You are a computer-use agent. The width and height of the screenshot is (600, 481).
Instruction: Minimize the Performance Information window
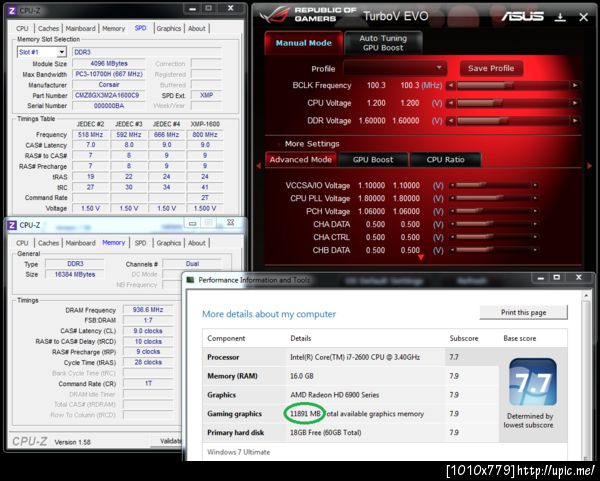pyautogui.click(x=541, y=278)
